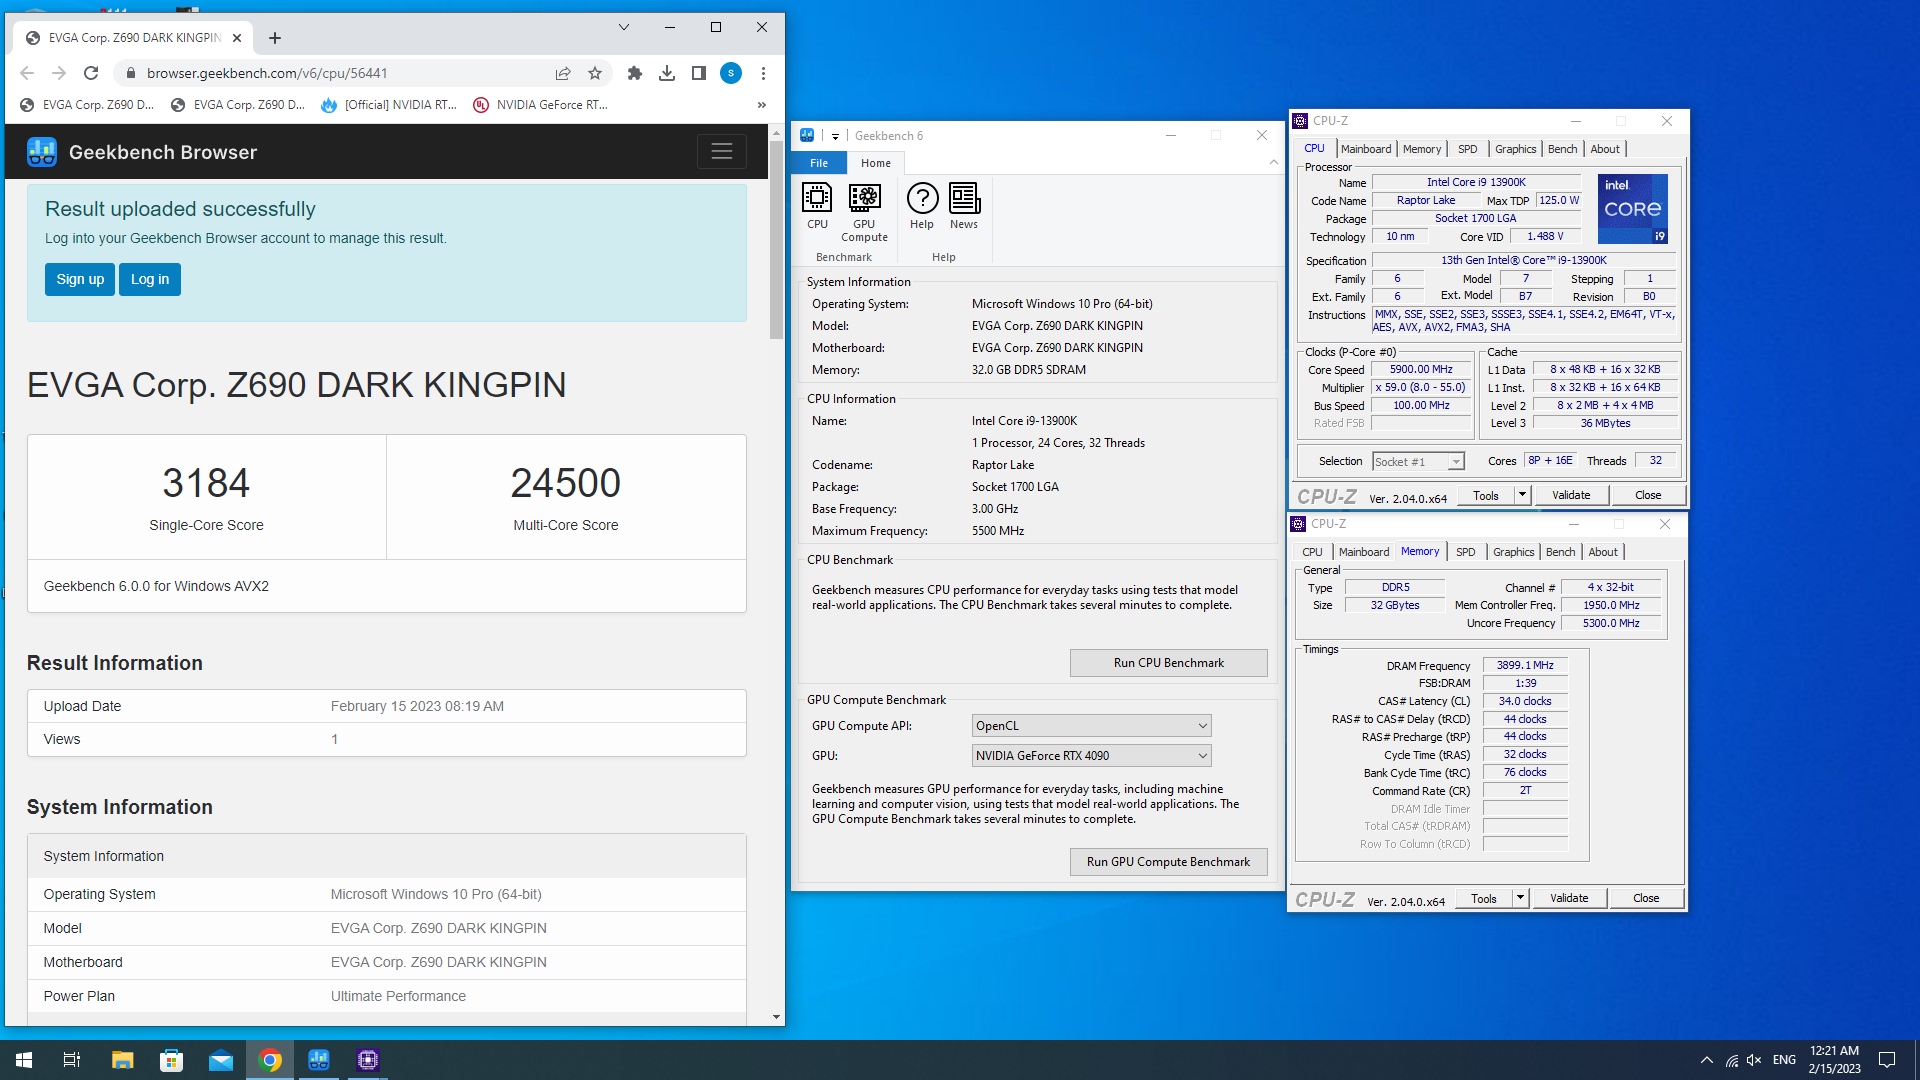The image size is (1920, 1080).
Task: Switch to Geekbench in taskbar
Action: [319, 1060]
